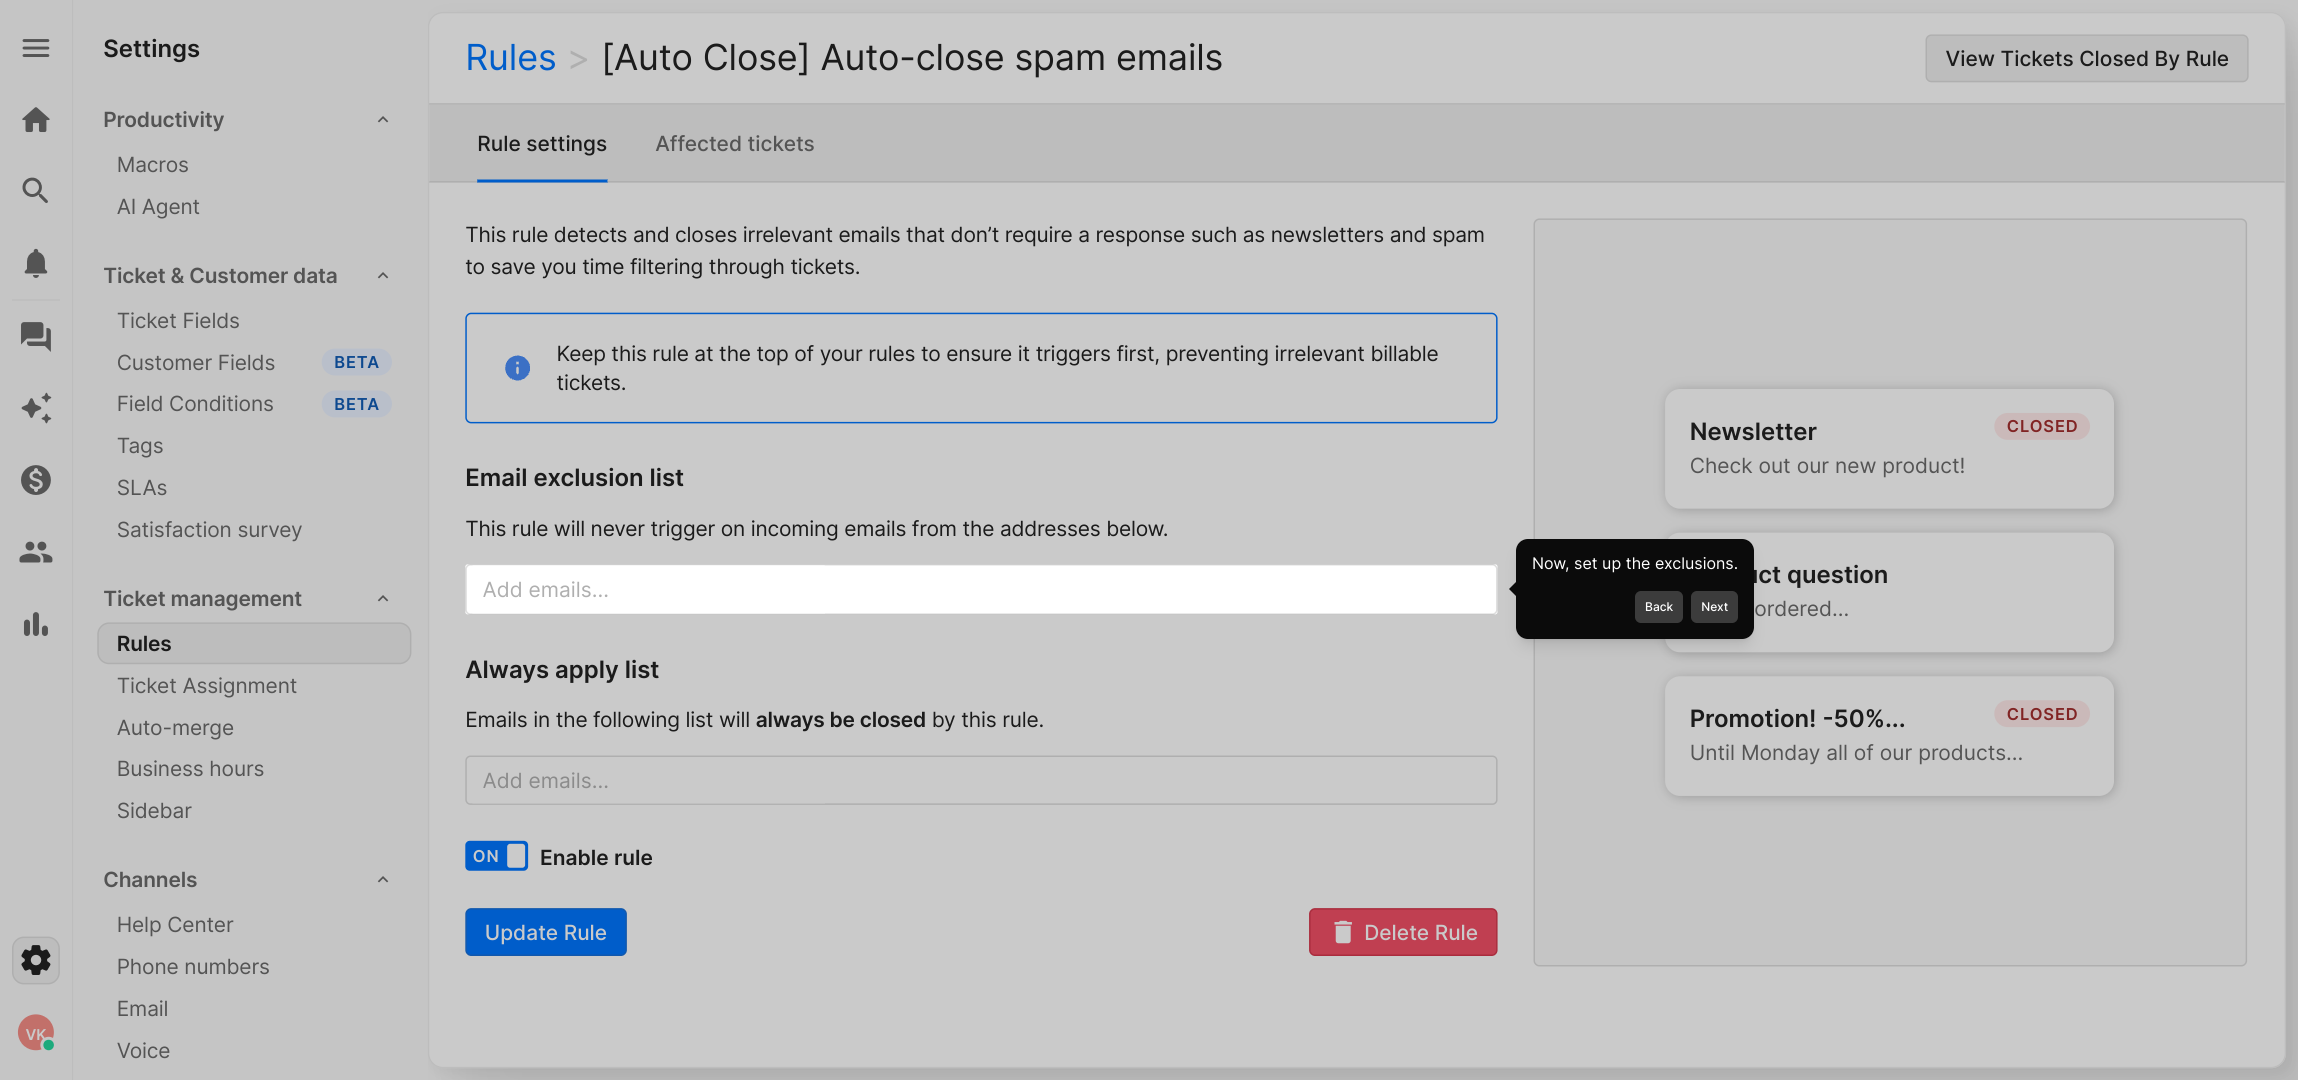Focus the Always apply list input
The height and width of the screenshot is (1080, 2298).
pos(981,781)
